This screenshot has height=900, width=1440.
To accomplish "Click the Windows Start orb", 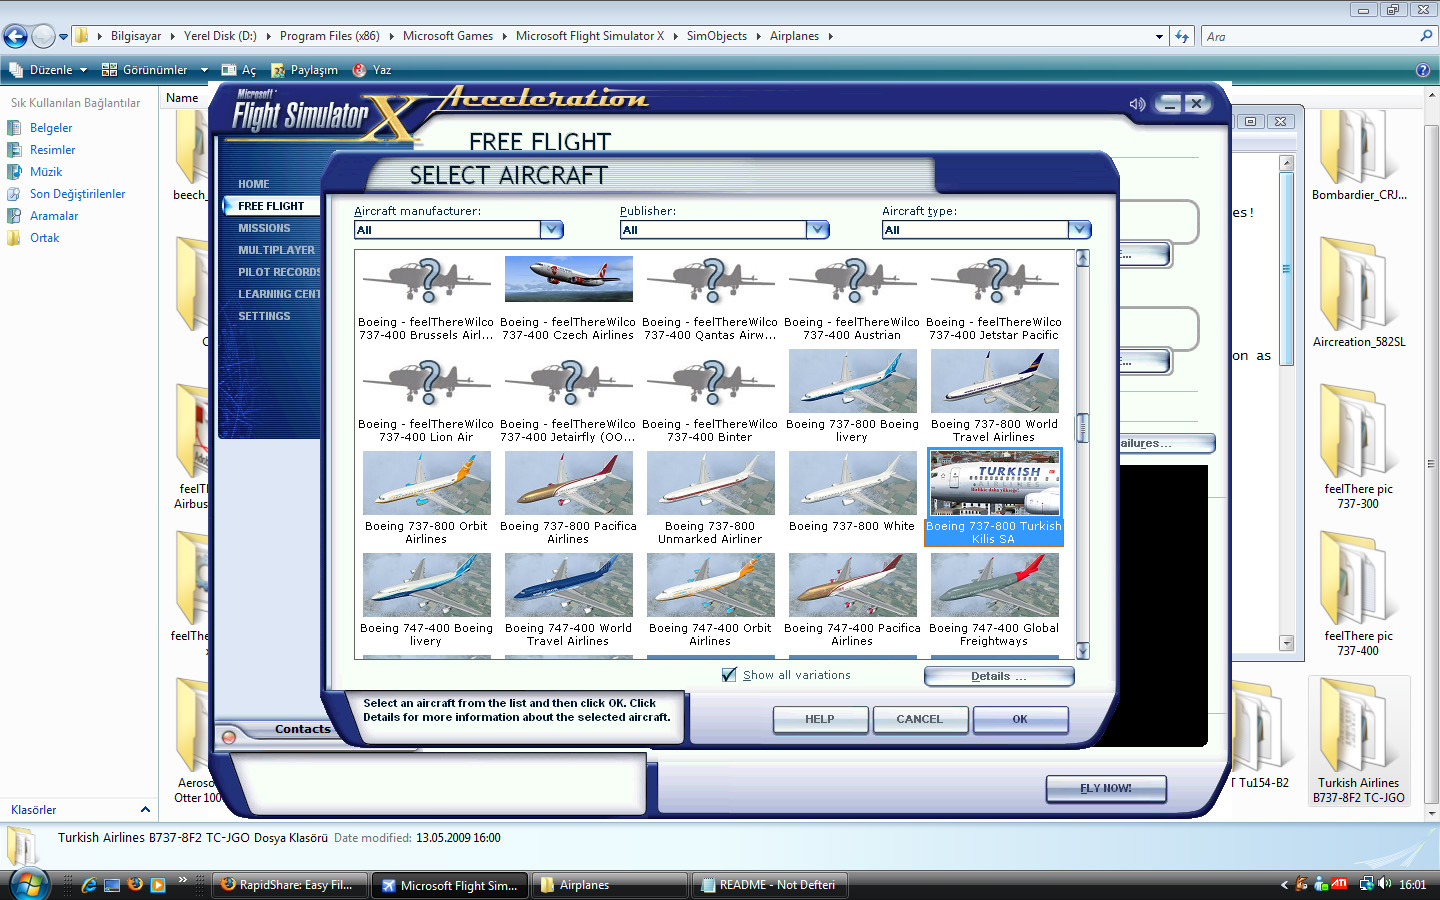I will pos(28,884).
